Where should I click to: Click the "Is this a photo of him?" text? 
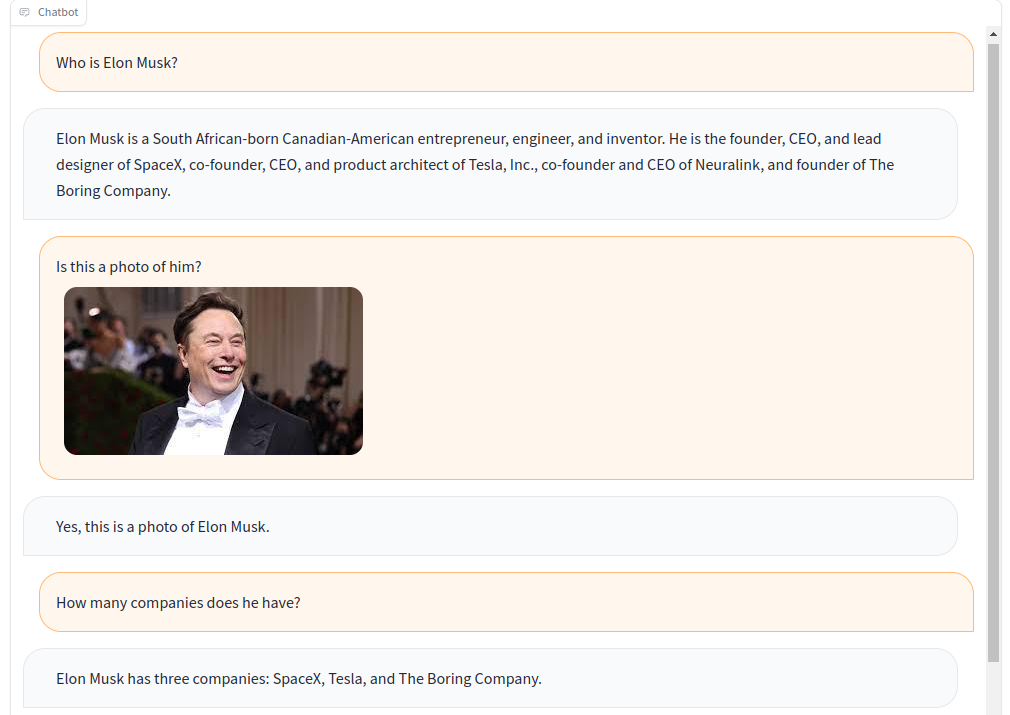(129, 267)
